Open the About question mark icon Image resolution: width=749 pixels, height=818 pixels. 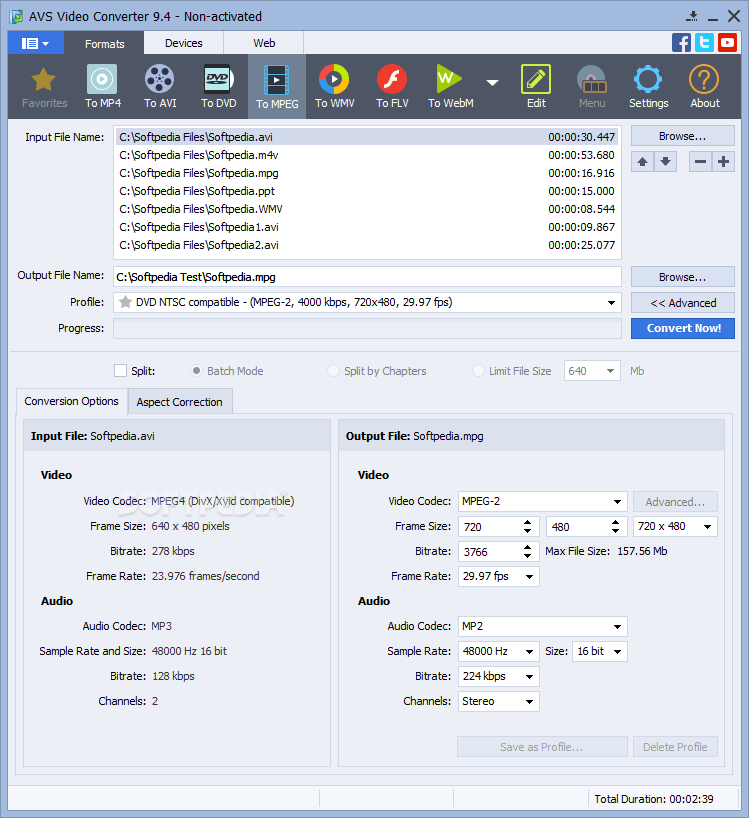click(x=704, y=80)
